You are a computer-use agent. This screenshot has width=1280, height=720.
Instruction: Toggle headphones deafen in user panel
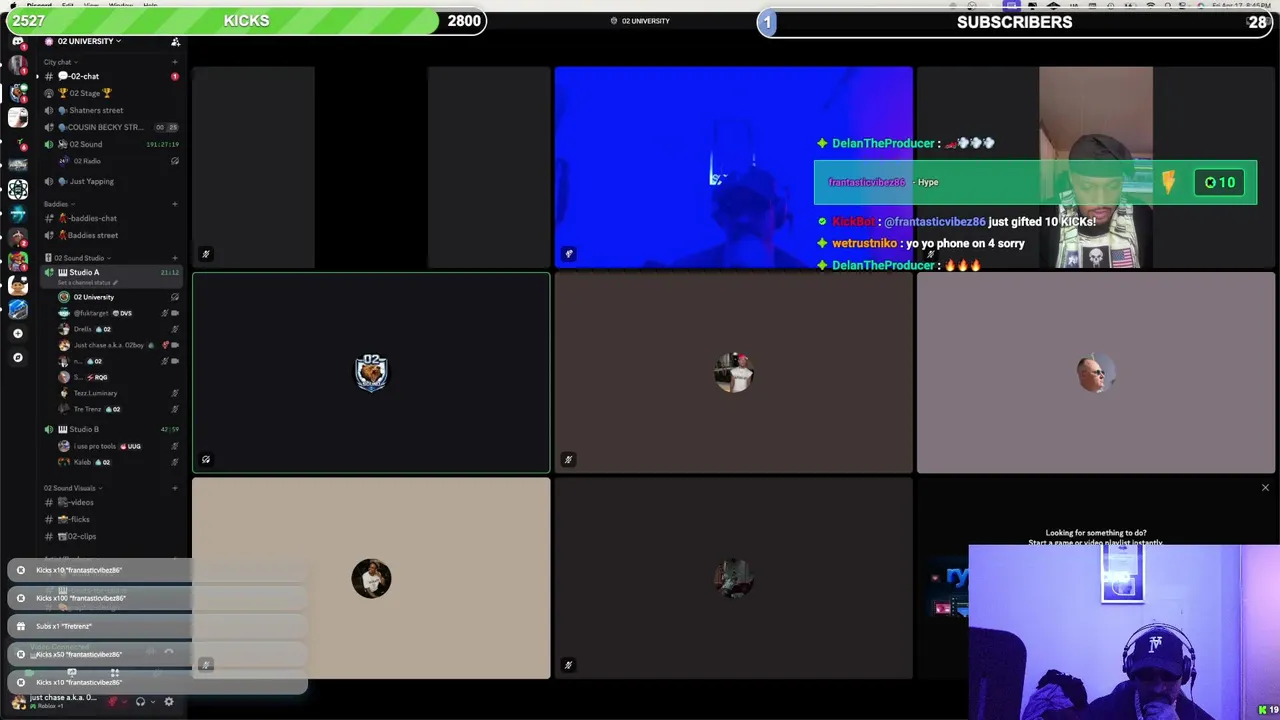(x=140, y=702)
